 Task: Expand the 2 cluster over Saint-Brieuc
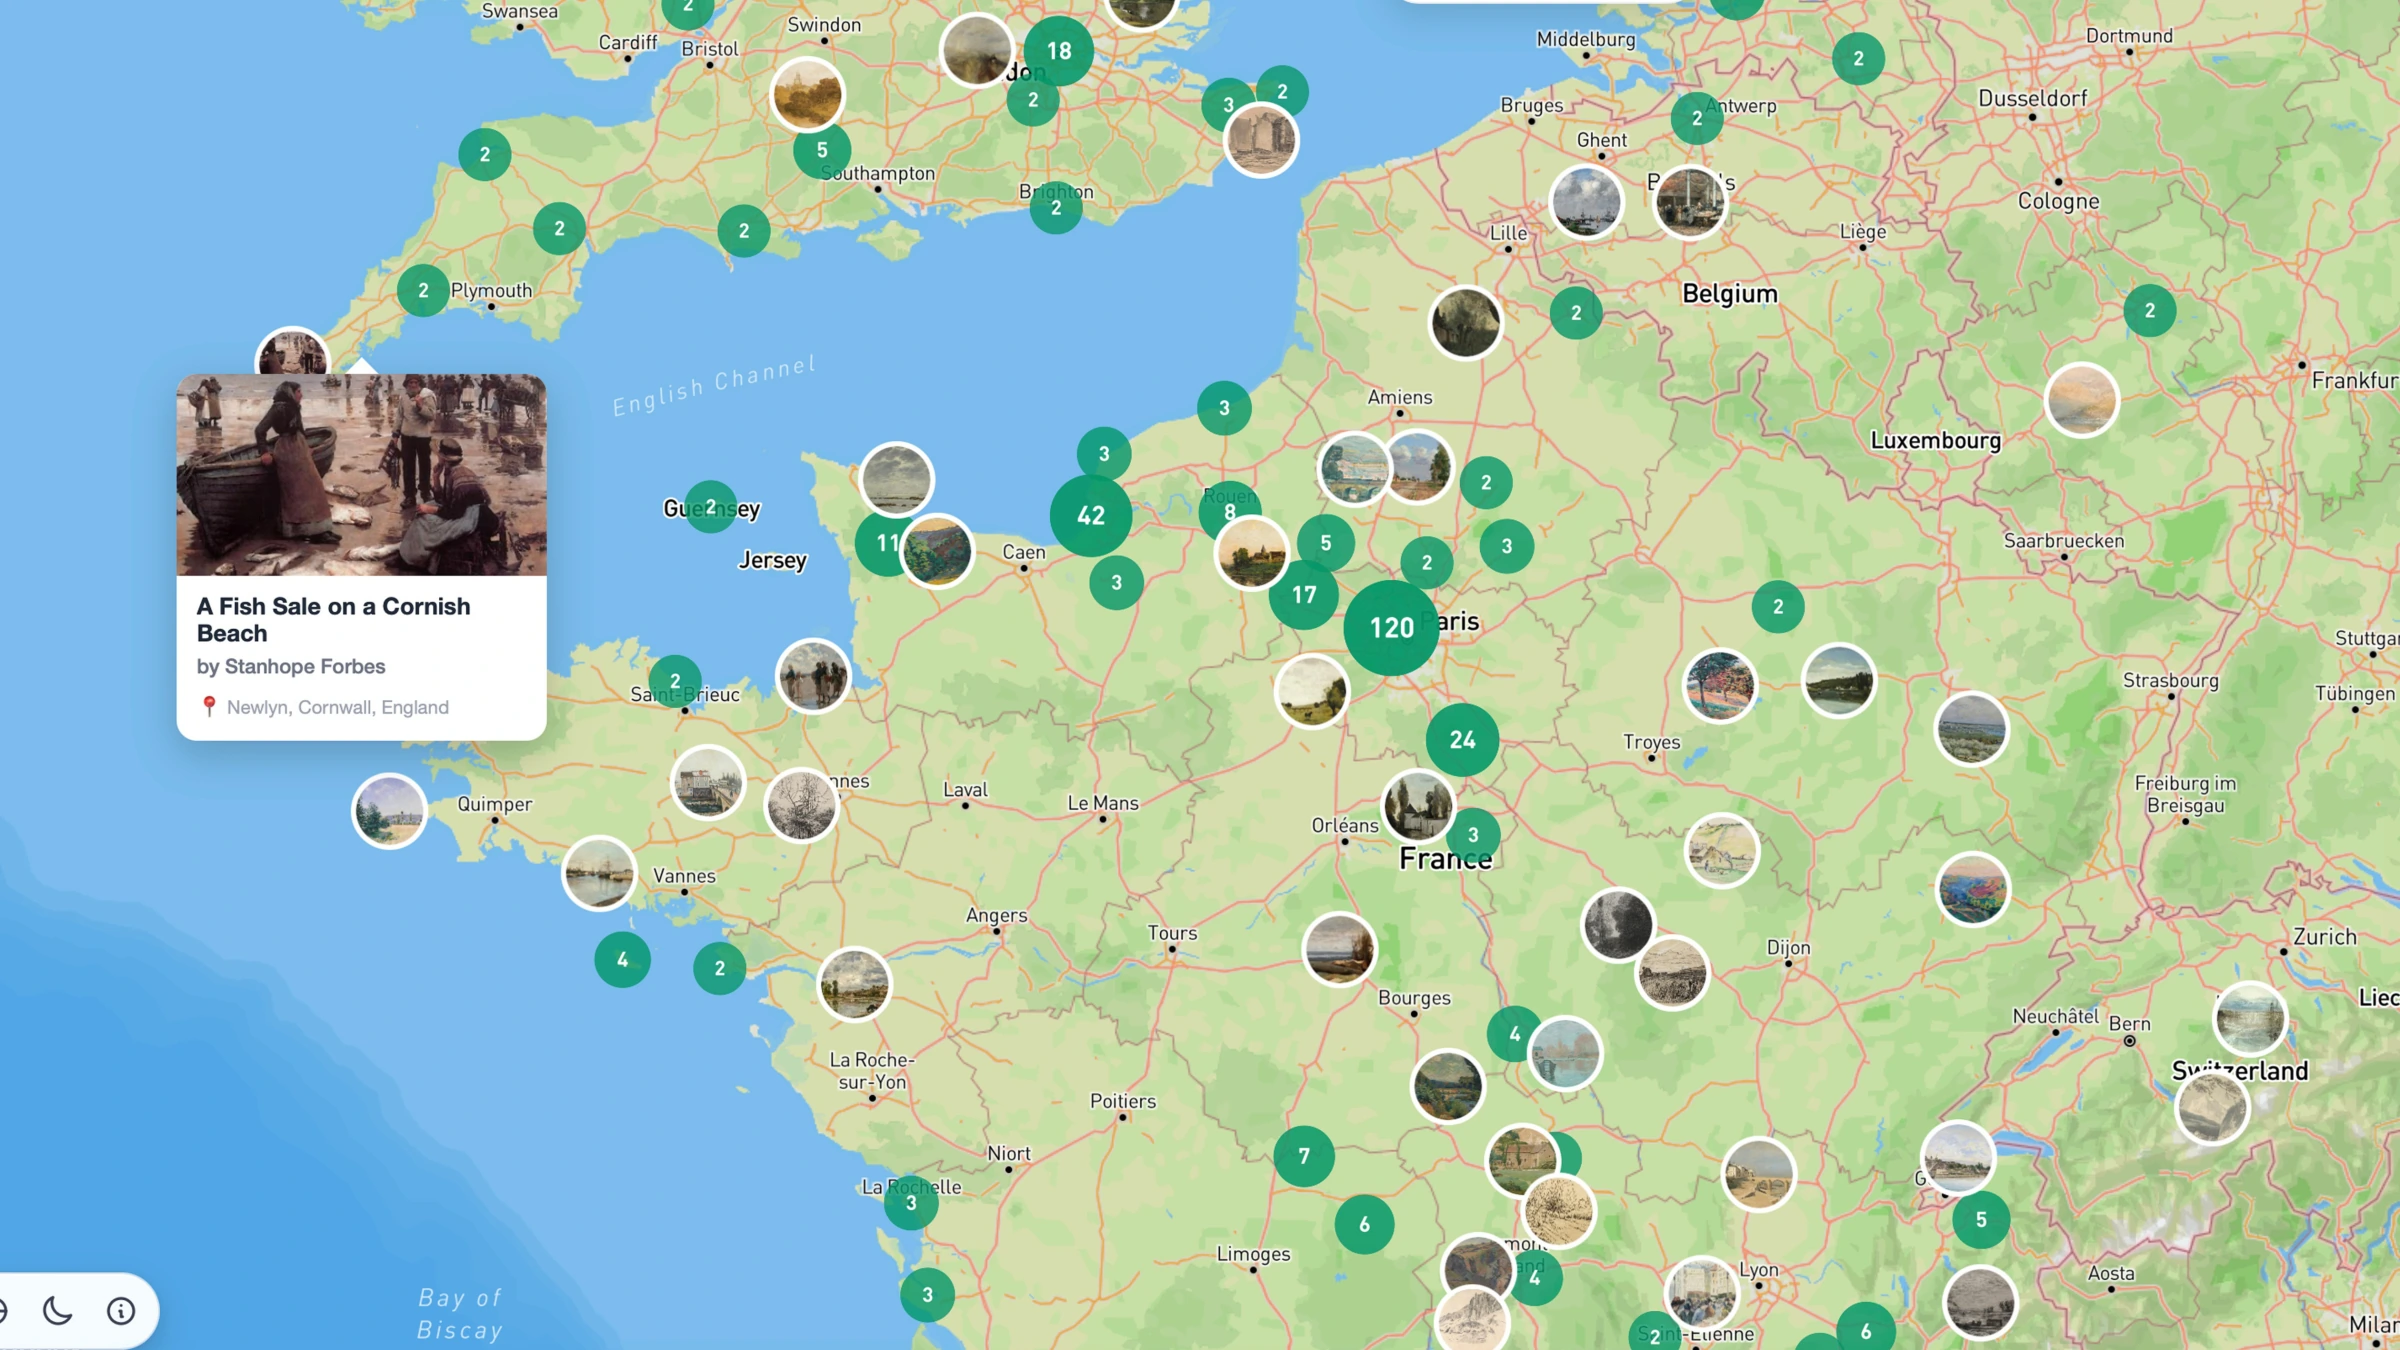[675, 681]
